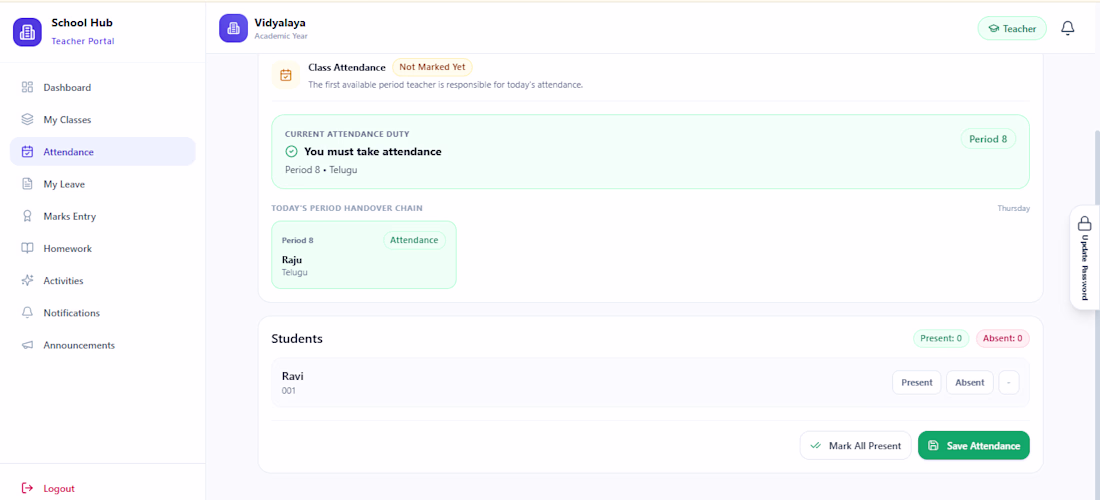Click the Homework book icon
The image size is (1100, 500).
(27, 248)
